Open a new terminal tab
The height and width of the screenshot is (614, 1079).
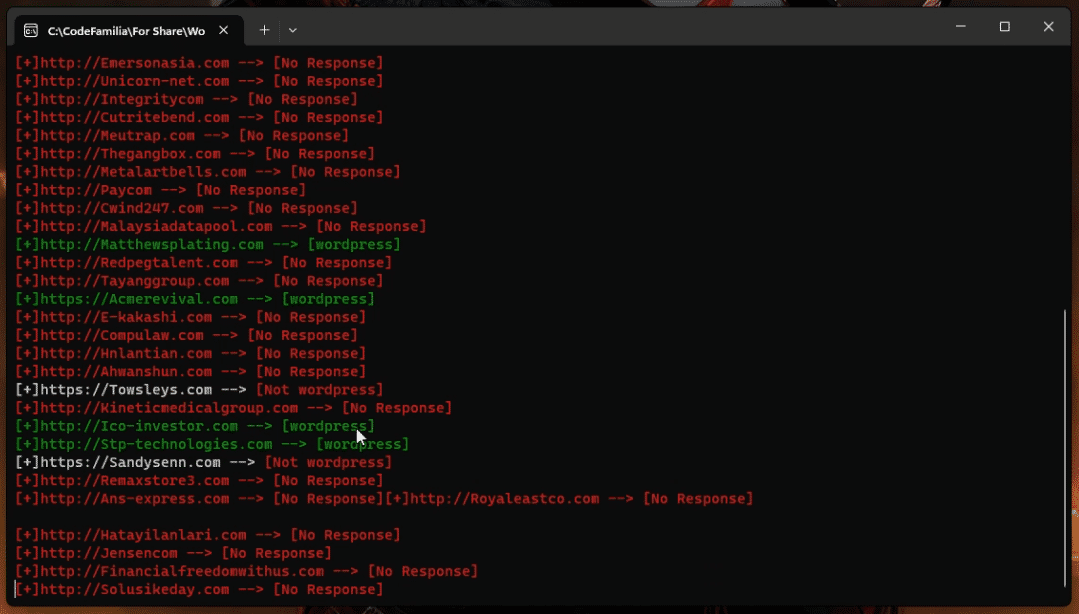click(264, 30)
